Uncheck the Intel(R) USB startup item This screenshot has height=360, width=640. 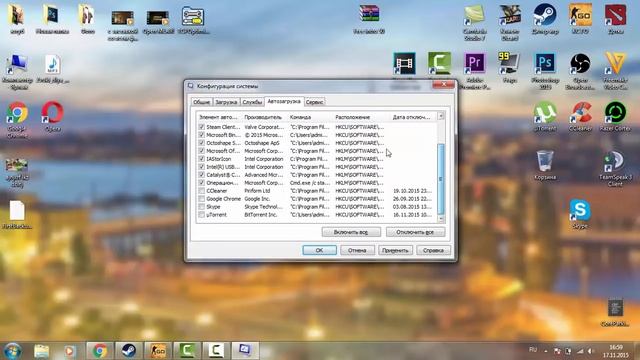coord(202,167)
